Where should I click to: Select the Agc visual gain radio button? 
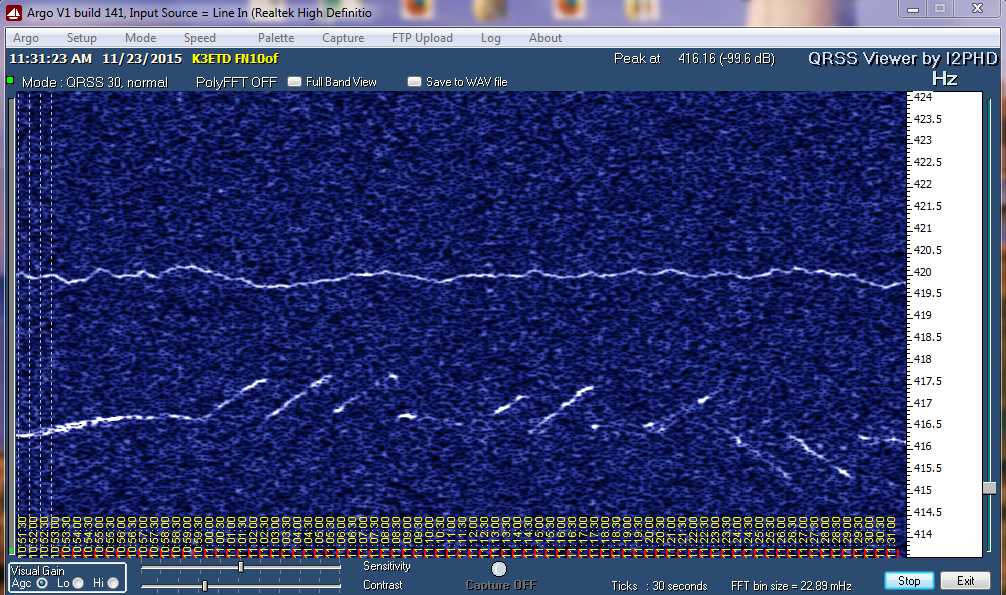tap(42, 582)
